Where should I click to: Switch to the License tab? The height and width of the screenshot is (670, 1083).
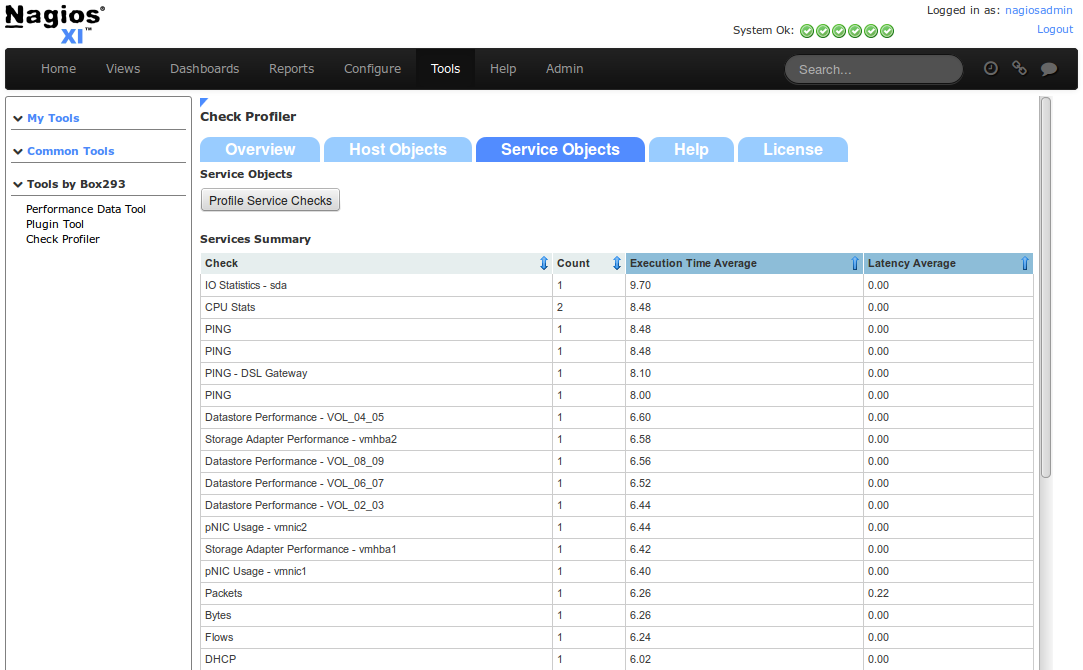point(793,150)
